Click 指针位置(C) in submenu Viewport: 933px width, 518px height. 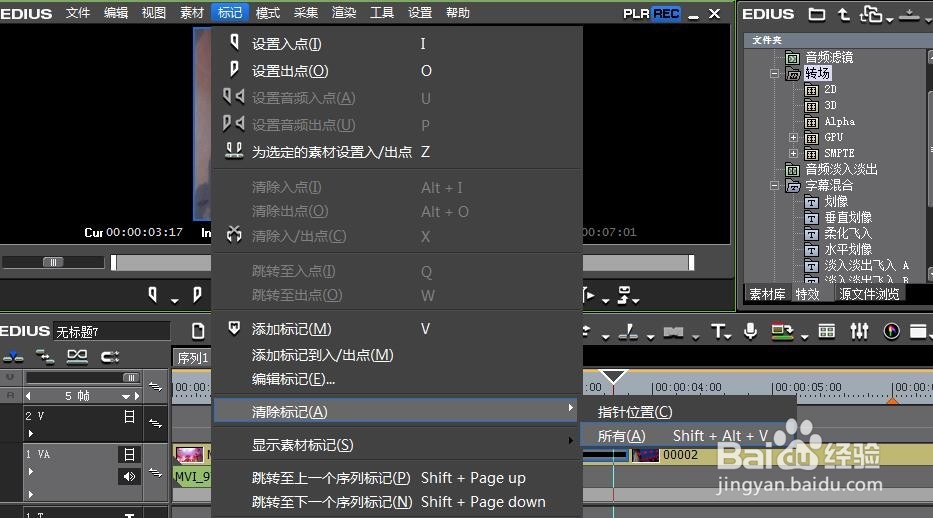coord(687,412)
